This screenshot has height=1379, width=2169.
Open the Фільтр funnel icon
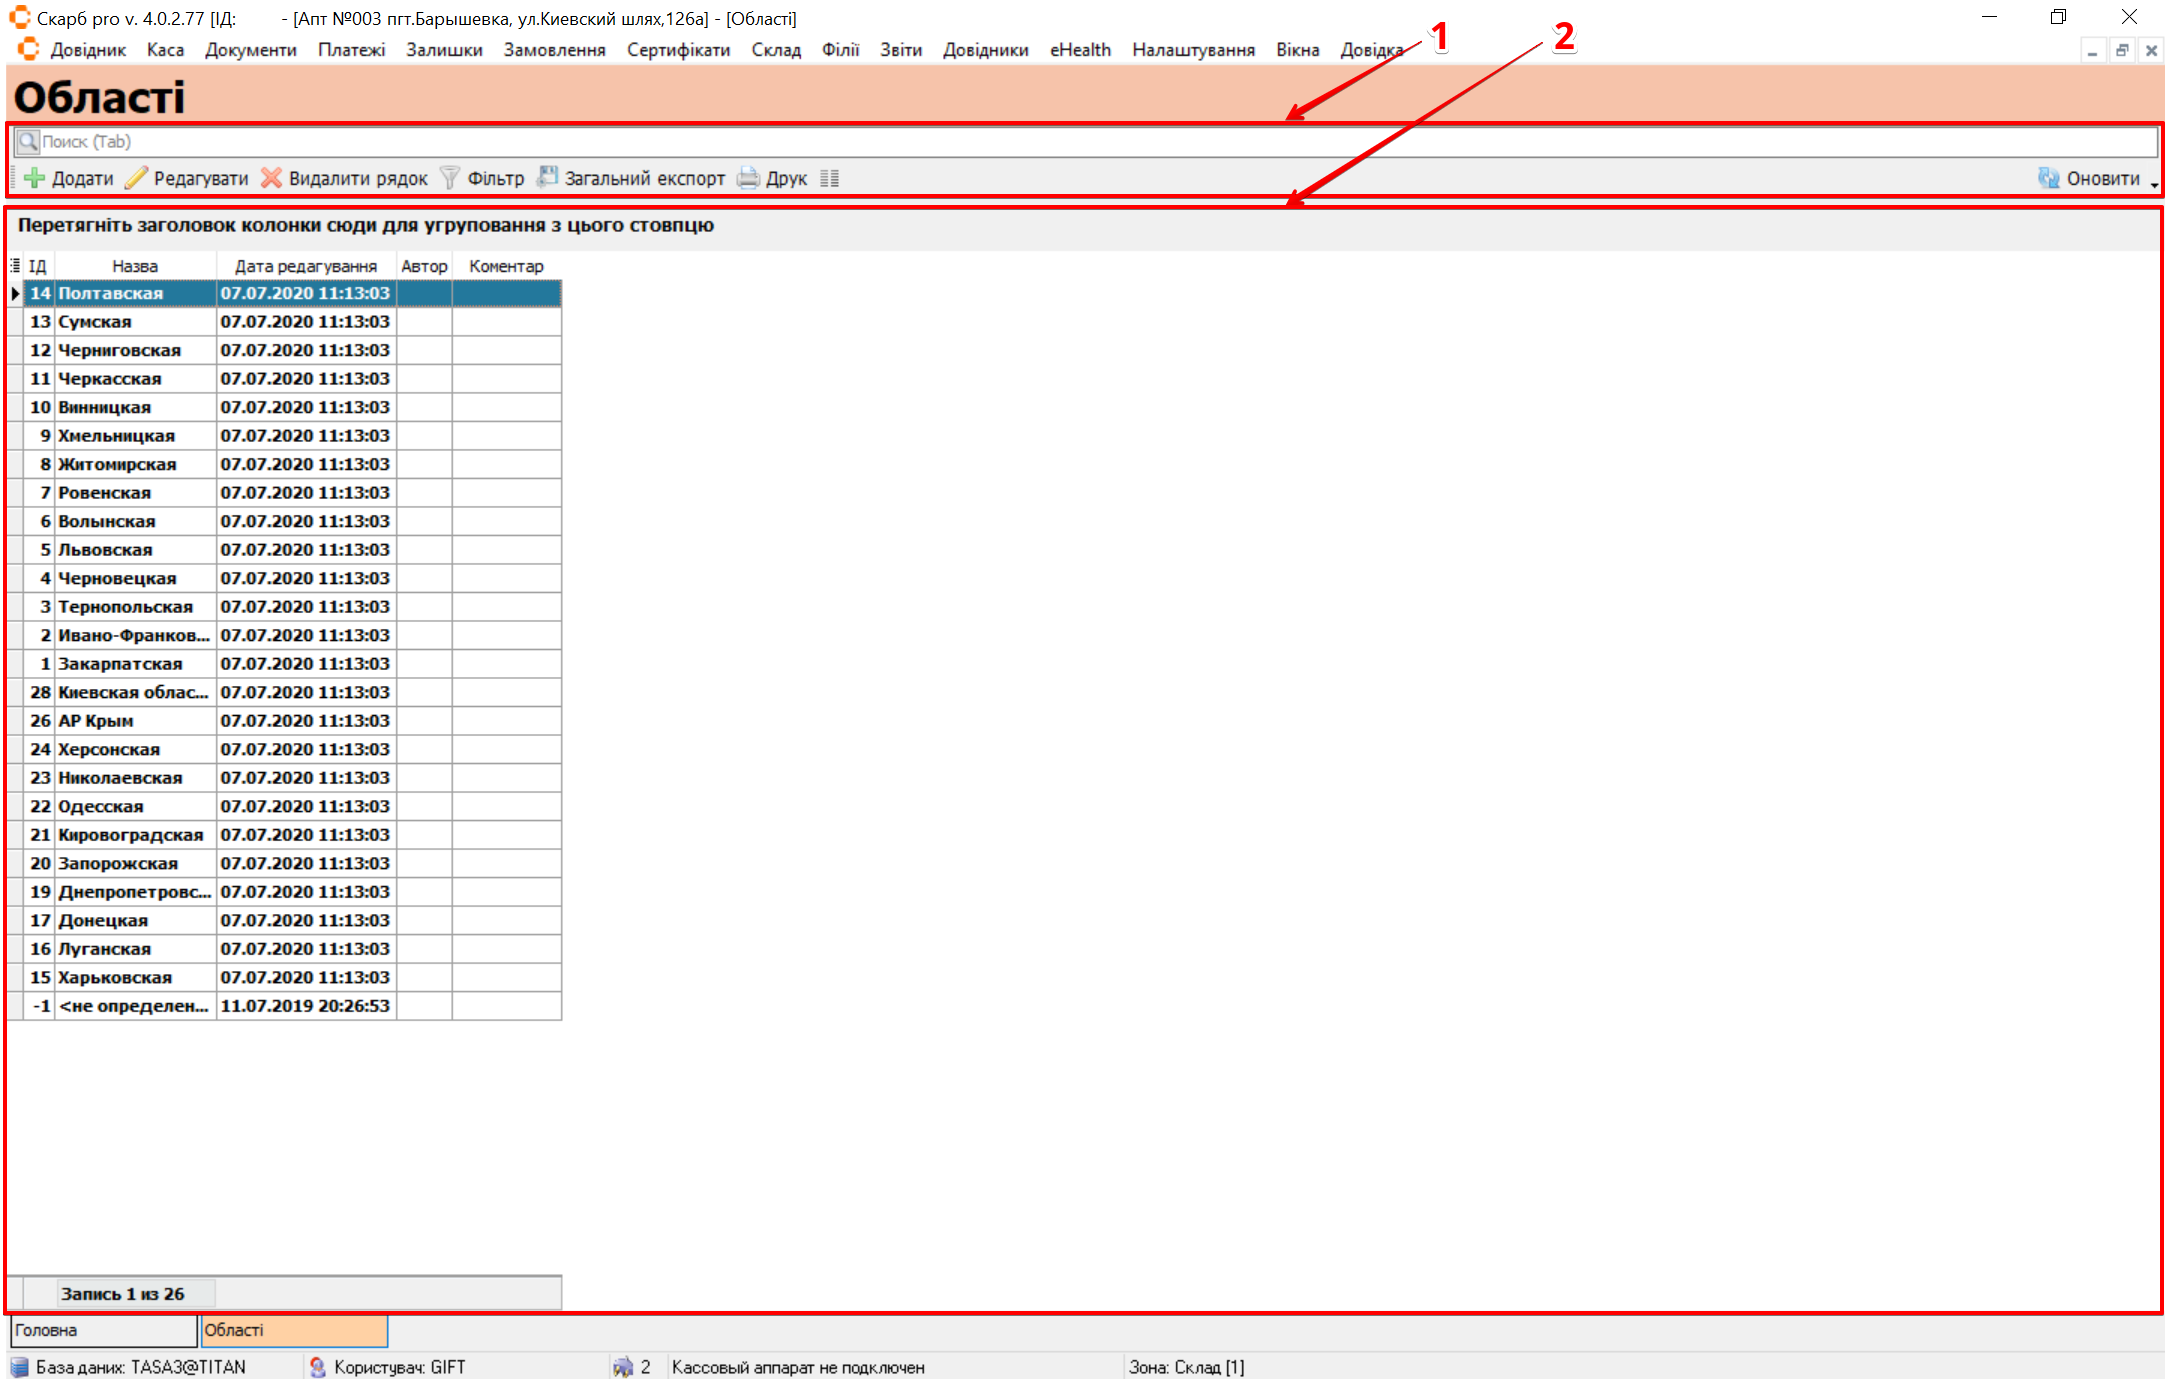(450, 178)
